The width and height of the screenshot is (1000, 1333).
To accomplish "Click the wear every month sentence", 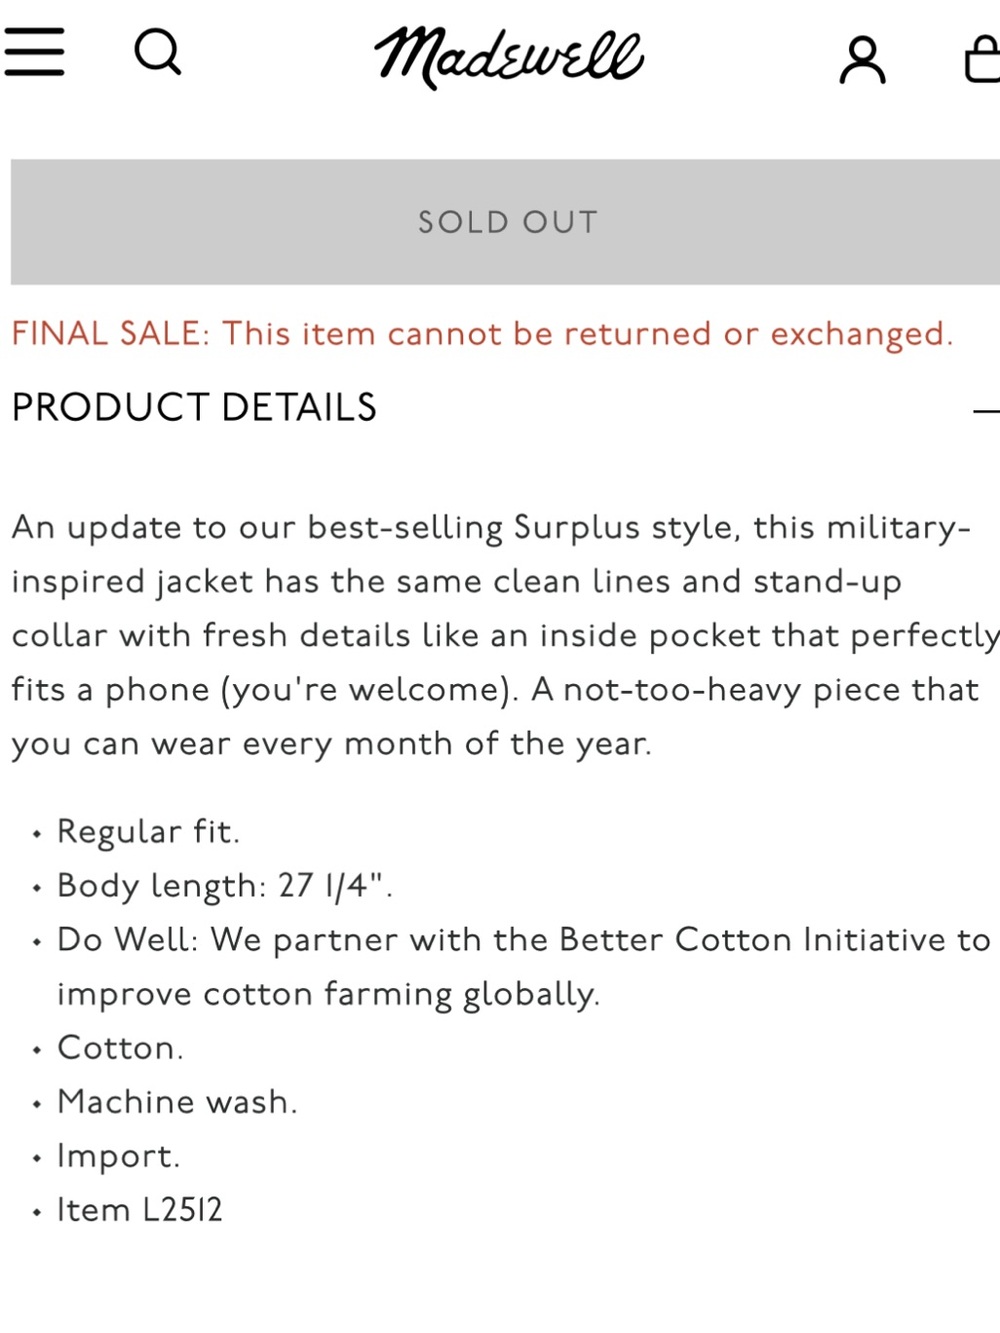I will [331, 744].
